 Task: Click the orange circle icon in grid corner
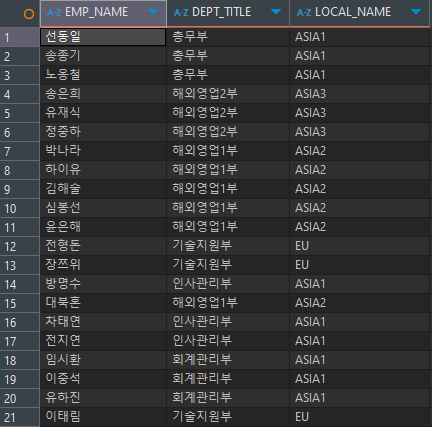click(x=29, y=14)
